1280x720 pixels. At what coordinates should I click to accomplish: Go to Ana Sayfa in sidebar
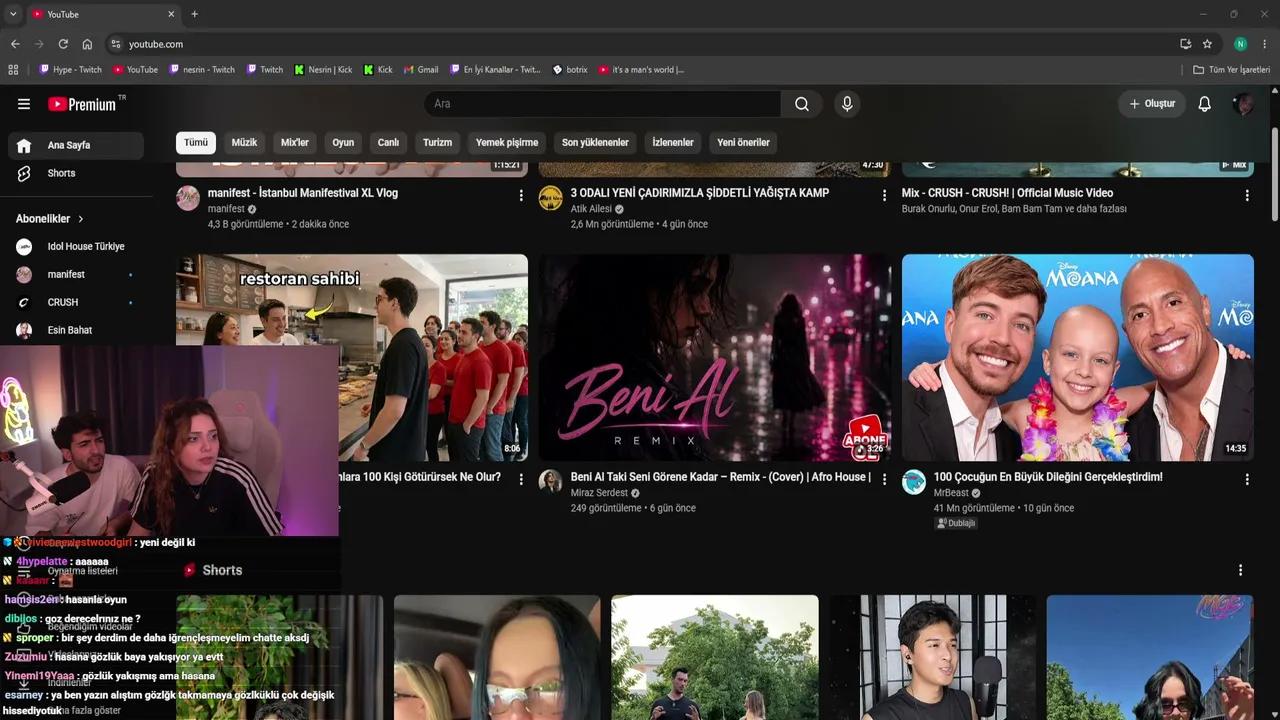tap(76, 145)
